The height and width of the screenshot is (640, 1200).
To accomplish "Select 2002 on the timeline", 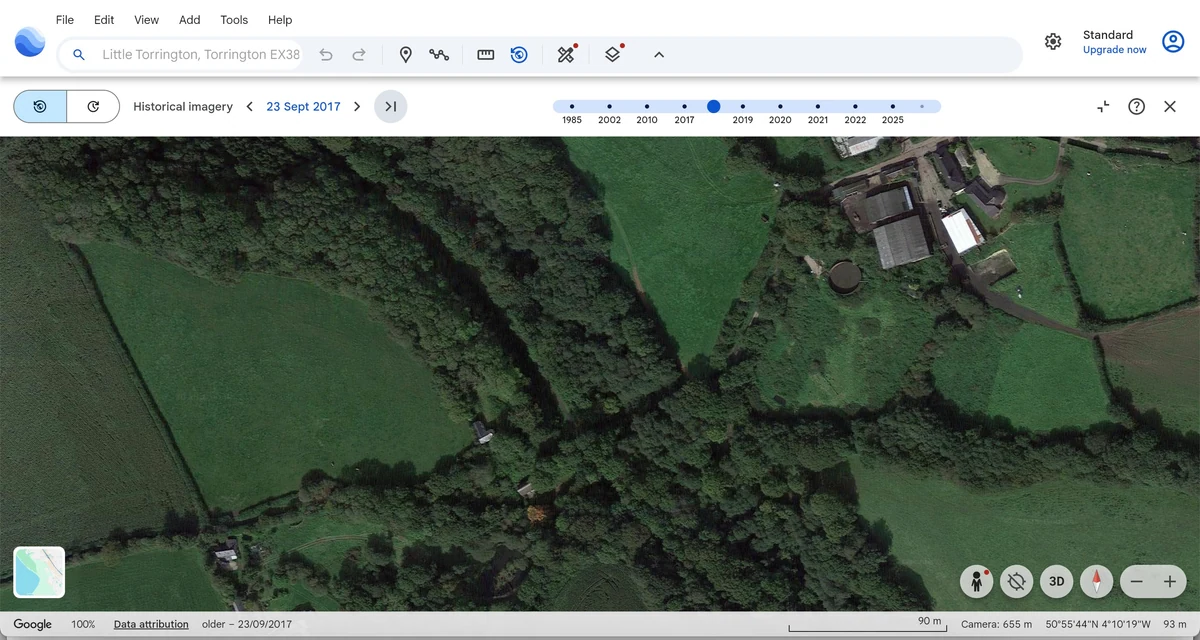I will pyautogui.click(x=610, y=106).
